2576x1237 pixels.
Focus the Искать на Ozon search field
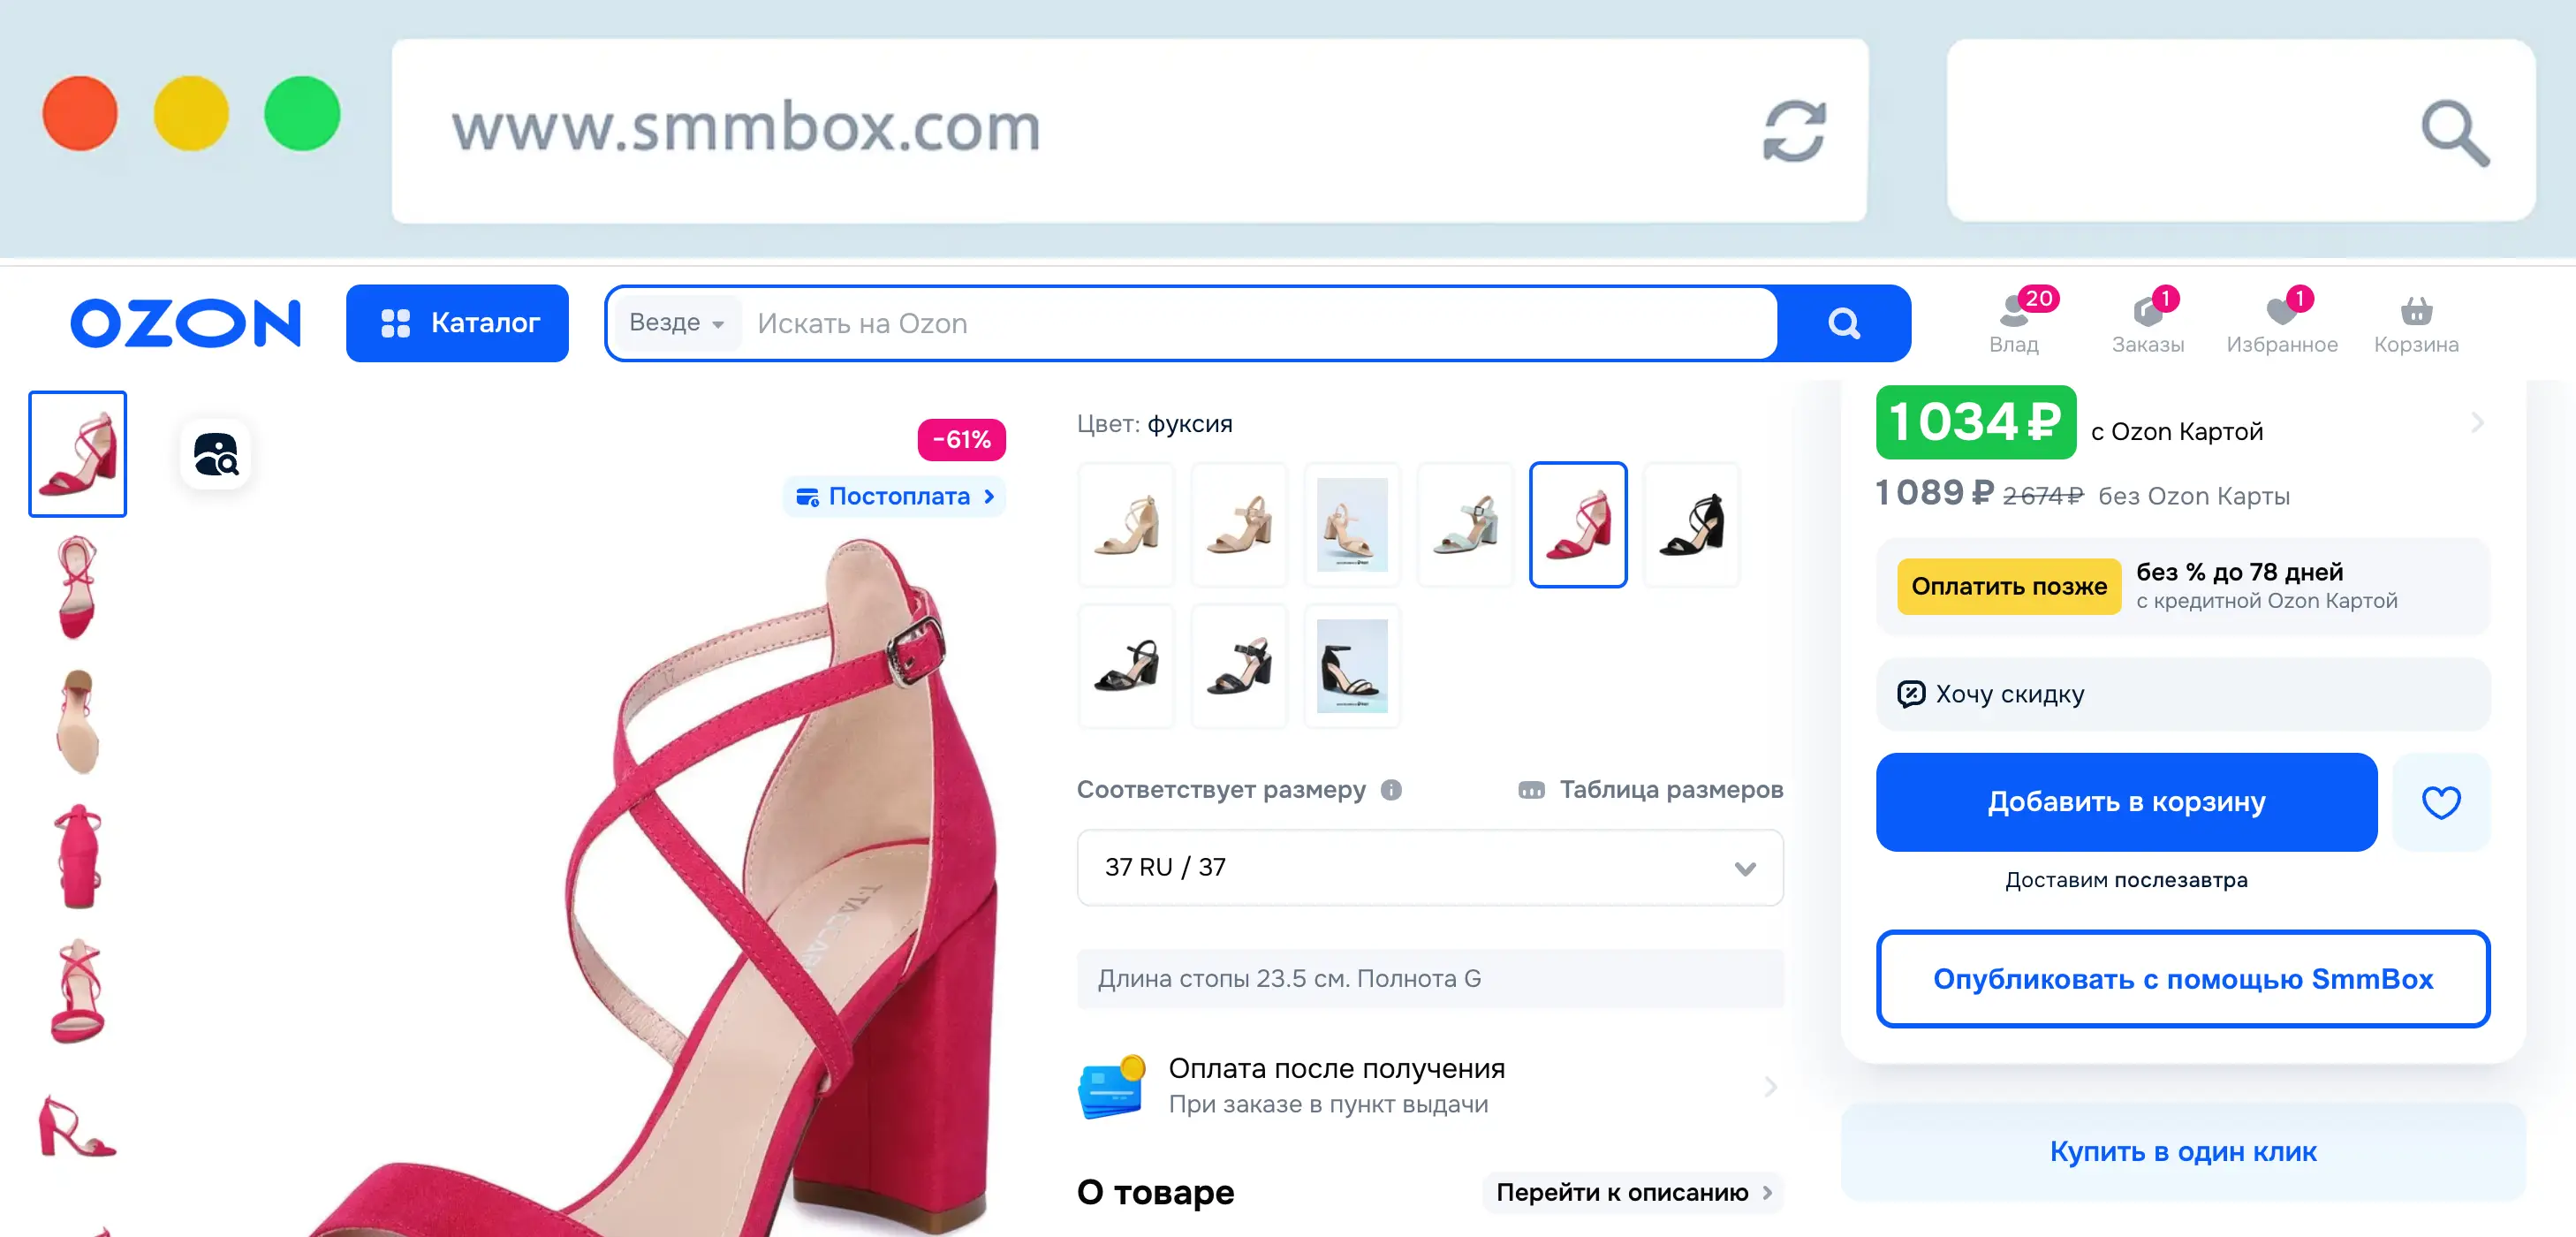coord(1260,323)
